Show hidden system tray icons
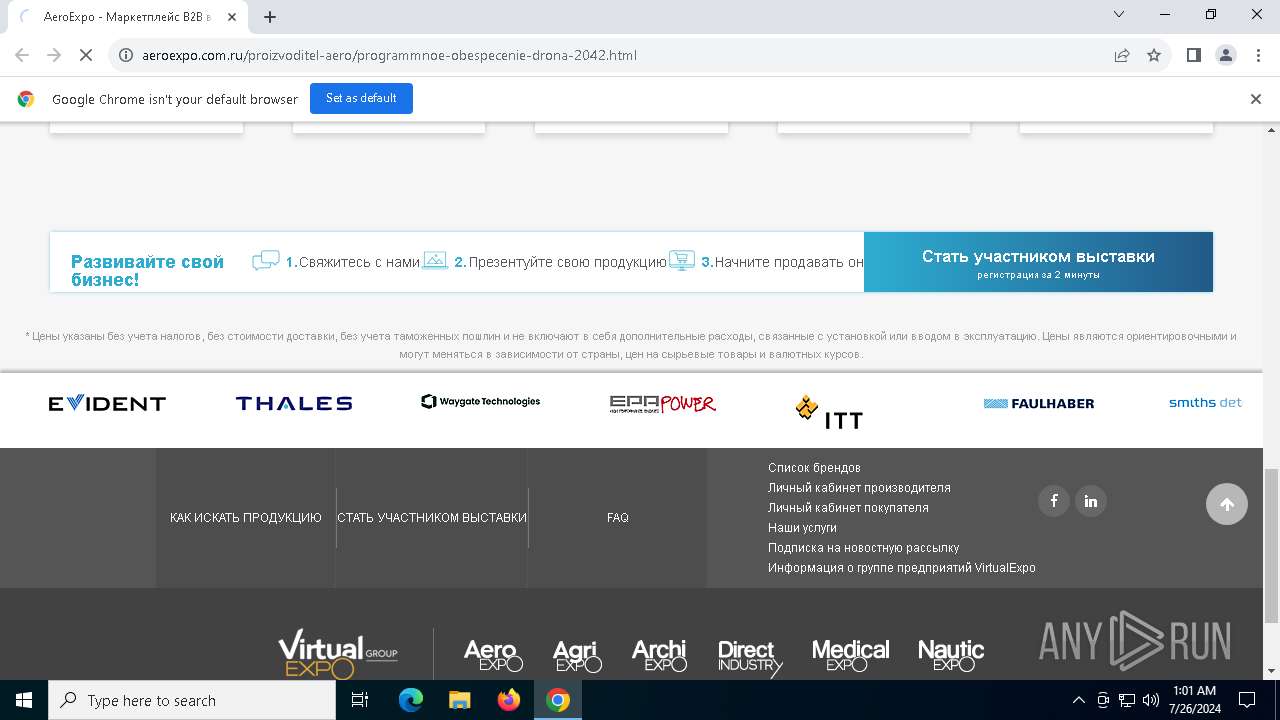This screenshot has height=720, width=1280. click(1078, 700)
